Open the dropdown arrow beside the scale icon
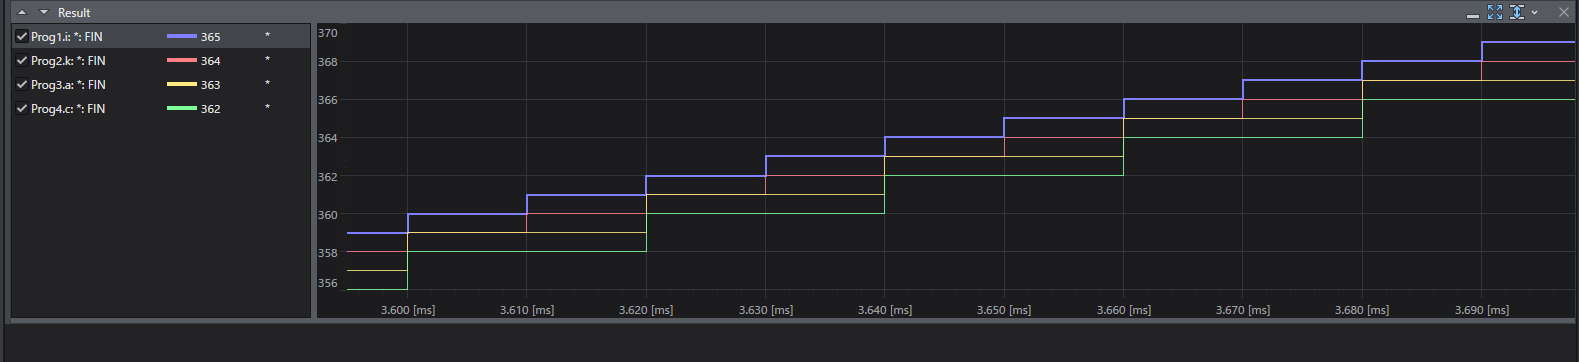The width and height of the screenshot is (1579, 362). click(1534, 13)
